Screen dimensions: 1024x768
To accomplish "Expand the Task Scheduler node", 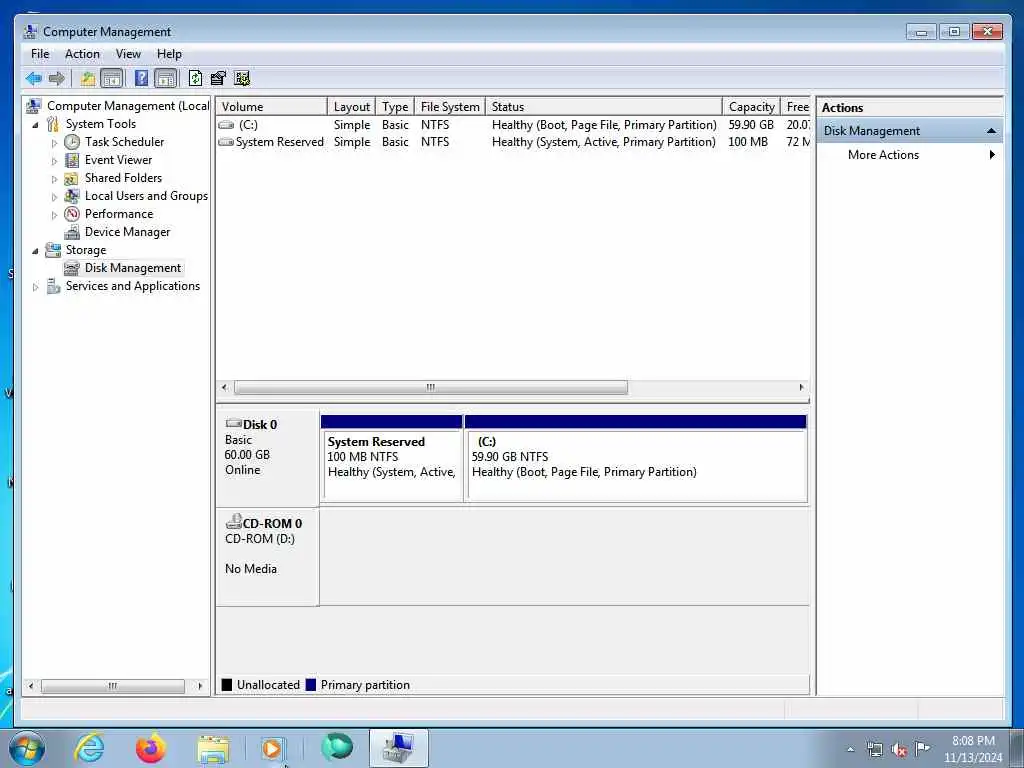I will [x=54, y=142].
